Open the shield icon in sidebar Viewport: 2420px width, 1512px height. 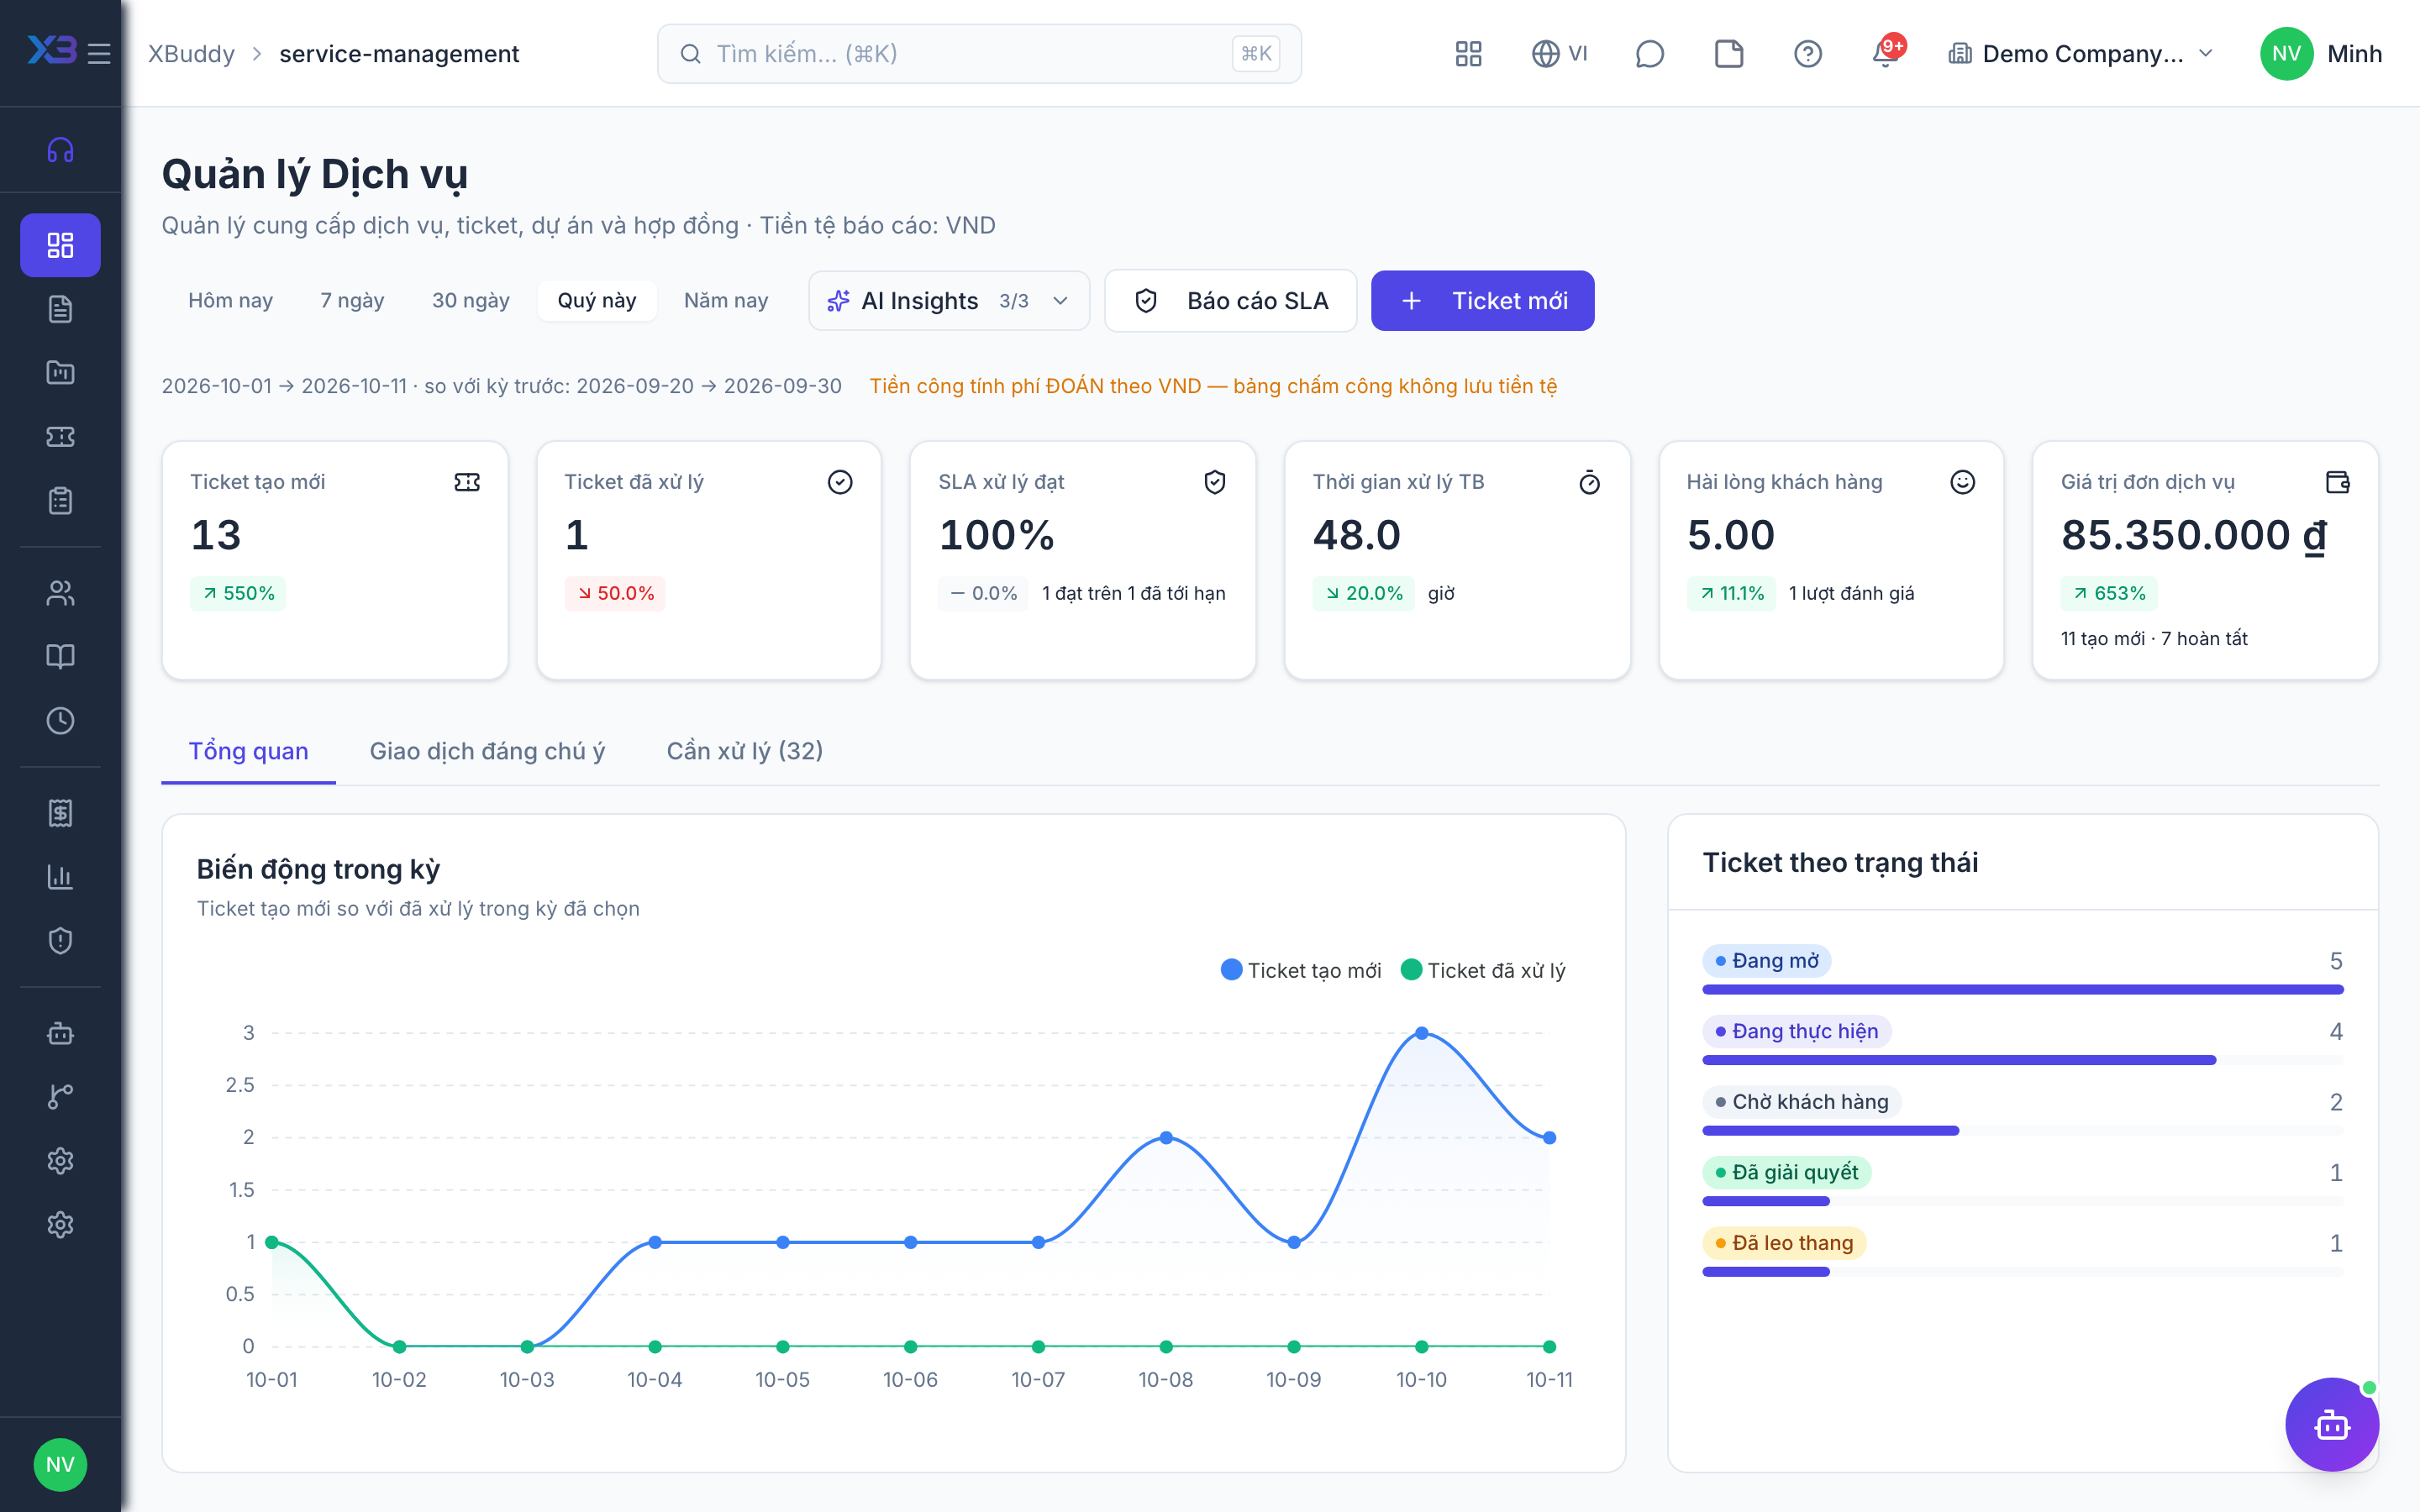point(60,941)
